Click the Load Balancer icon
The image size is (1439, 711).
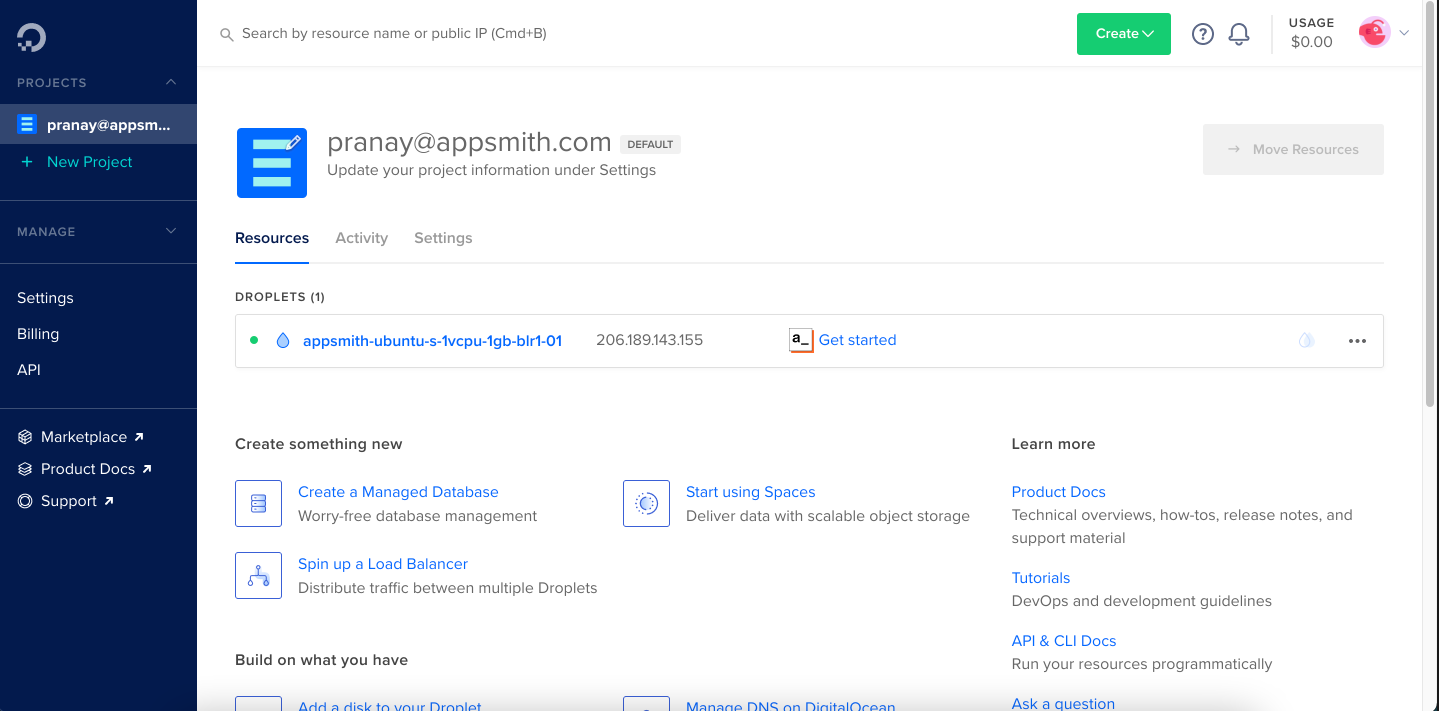(x=258, y=575)
